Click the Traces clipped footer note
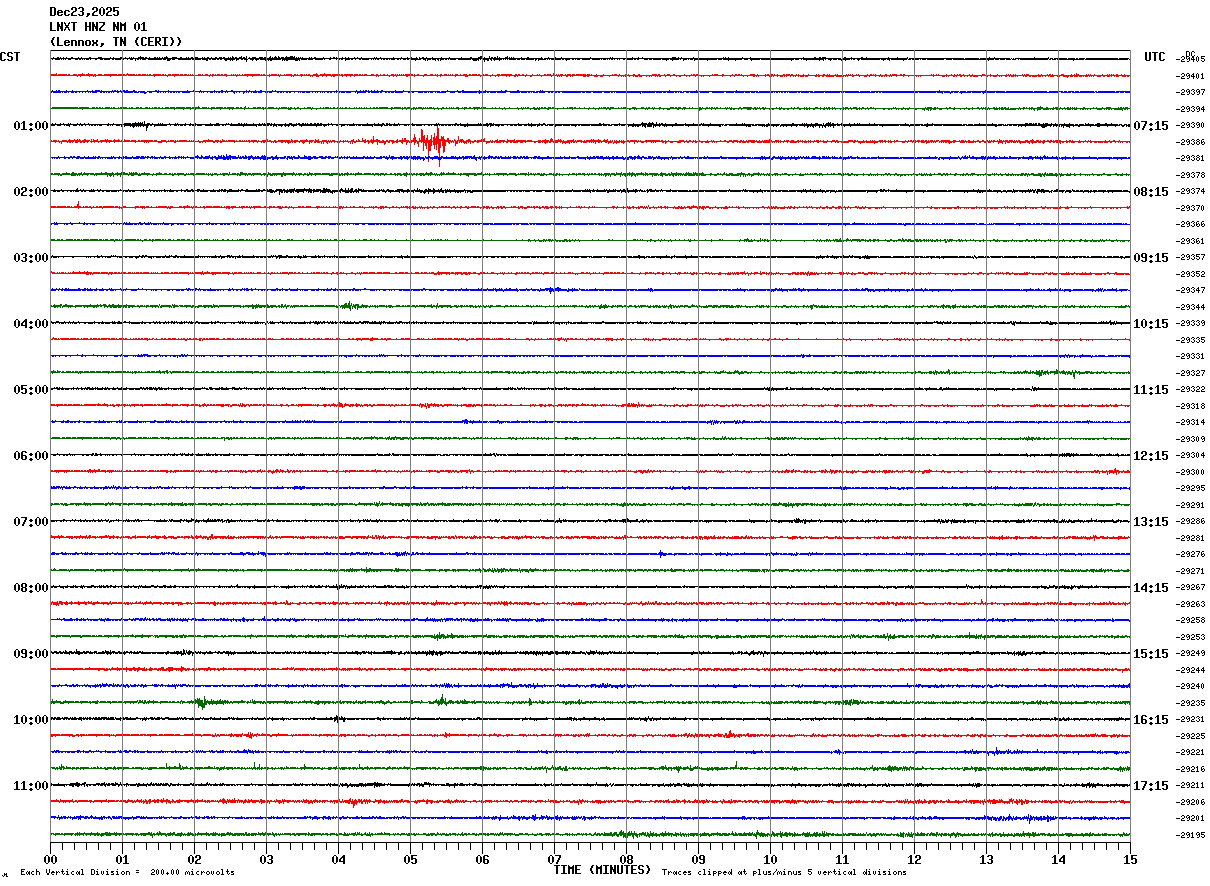Viewport: 1210px width, 886px height. [x=784, y=873]
